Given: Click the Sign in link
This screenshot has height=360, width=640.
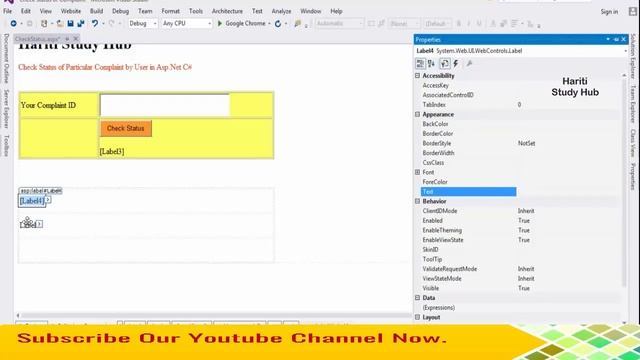Looking at the screenshot, I should point(609,12).
